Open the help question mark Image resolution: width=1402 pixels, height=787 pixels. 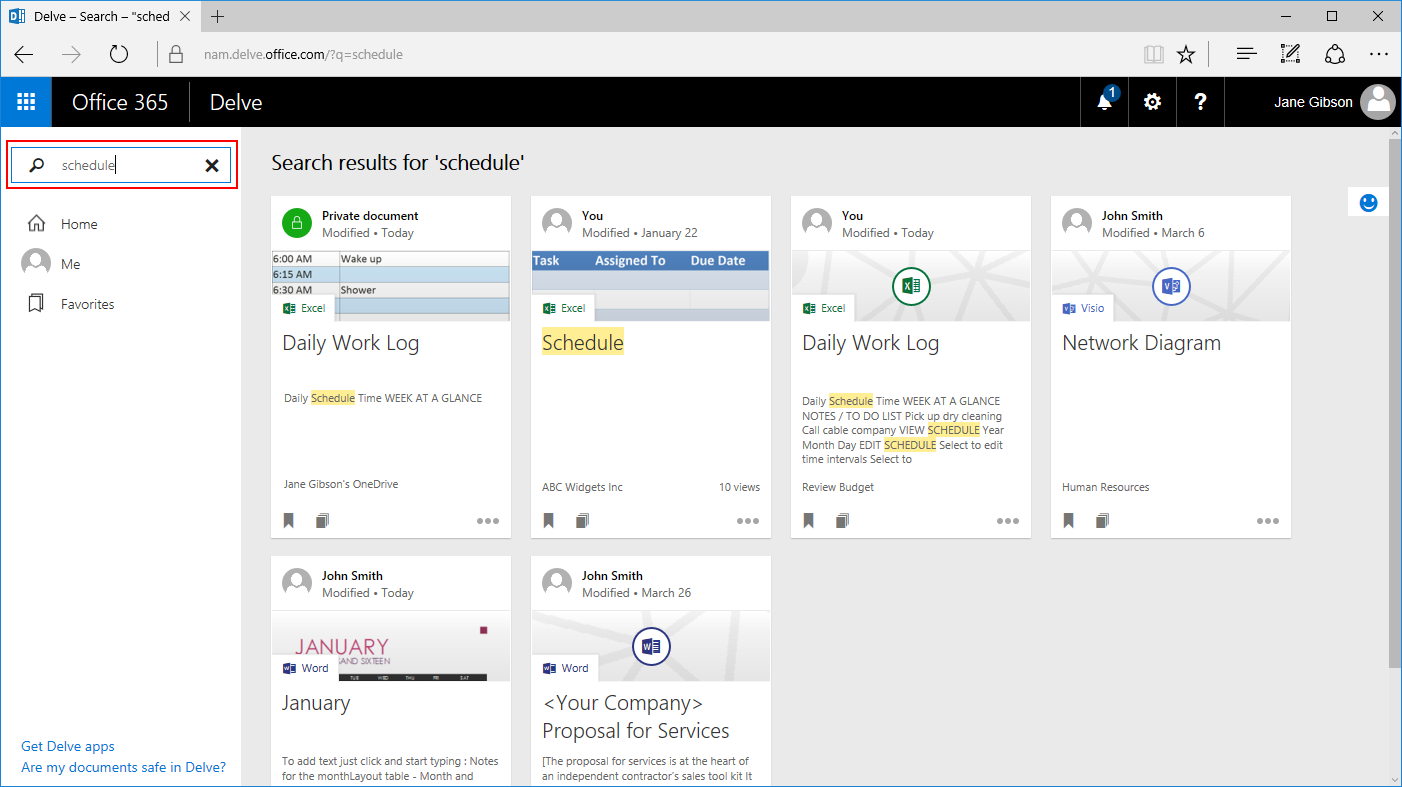[x=1200, y=102]
